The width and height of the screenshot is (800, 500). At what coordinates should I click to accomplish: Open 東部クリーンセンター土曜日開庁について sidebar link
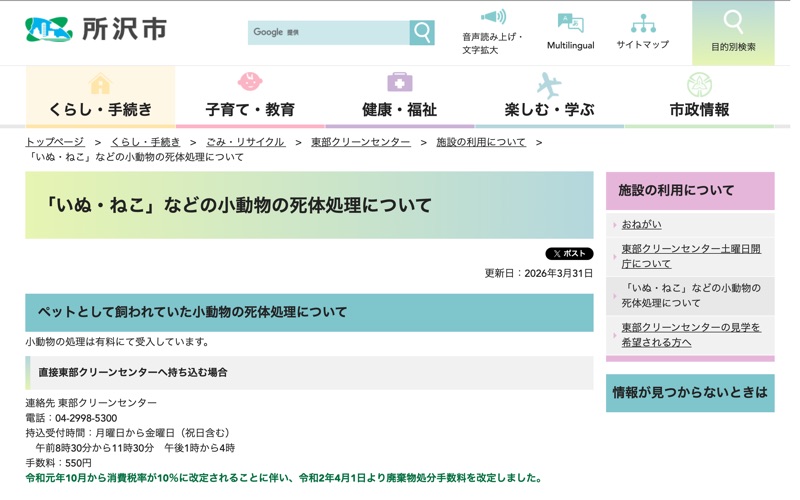click(x=691, y=256)
